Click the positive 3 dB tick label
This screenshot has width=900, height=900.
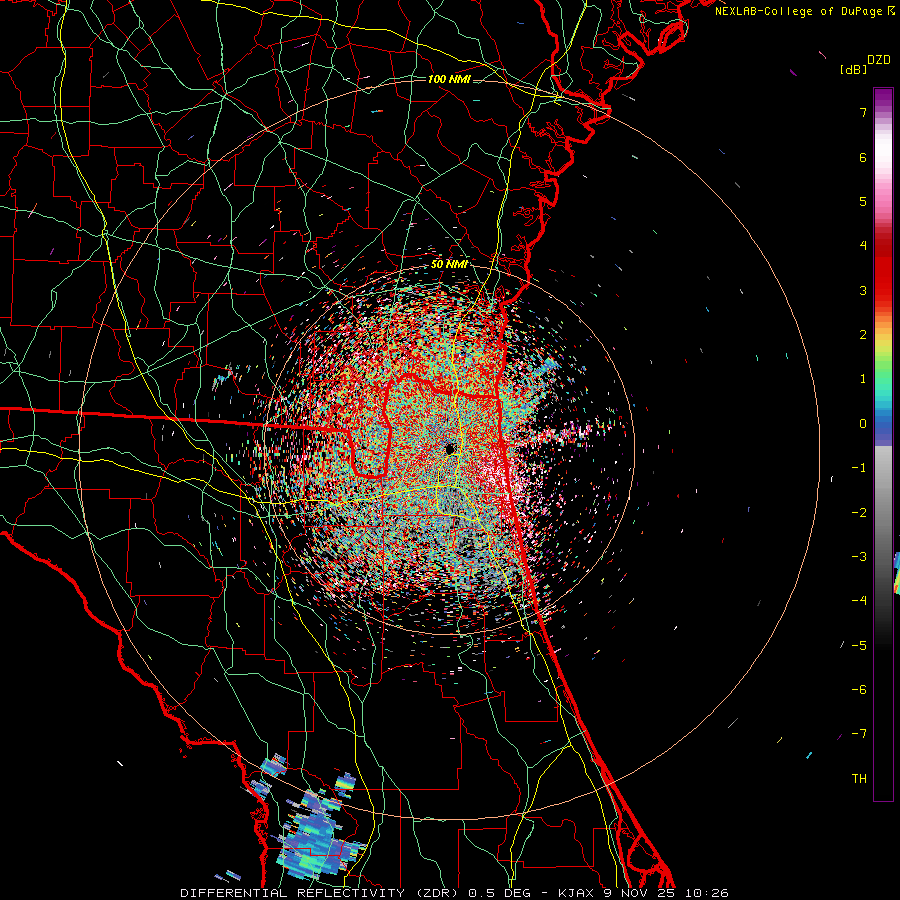pyautogui.click(x=863, y=290)
